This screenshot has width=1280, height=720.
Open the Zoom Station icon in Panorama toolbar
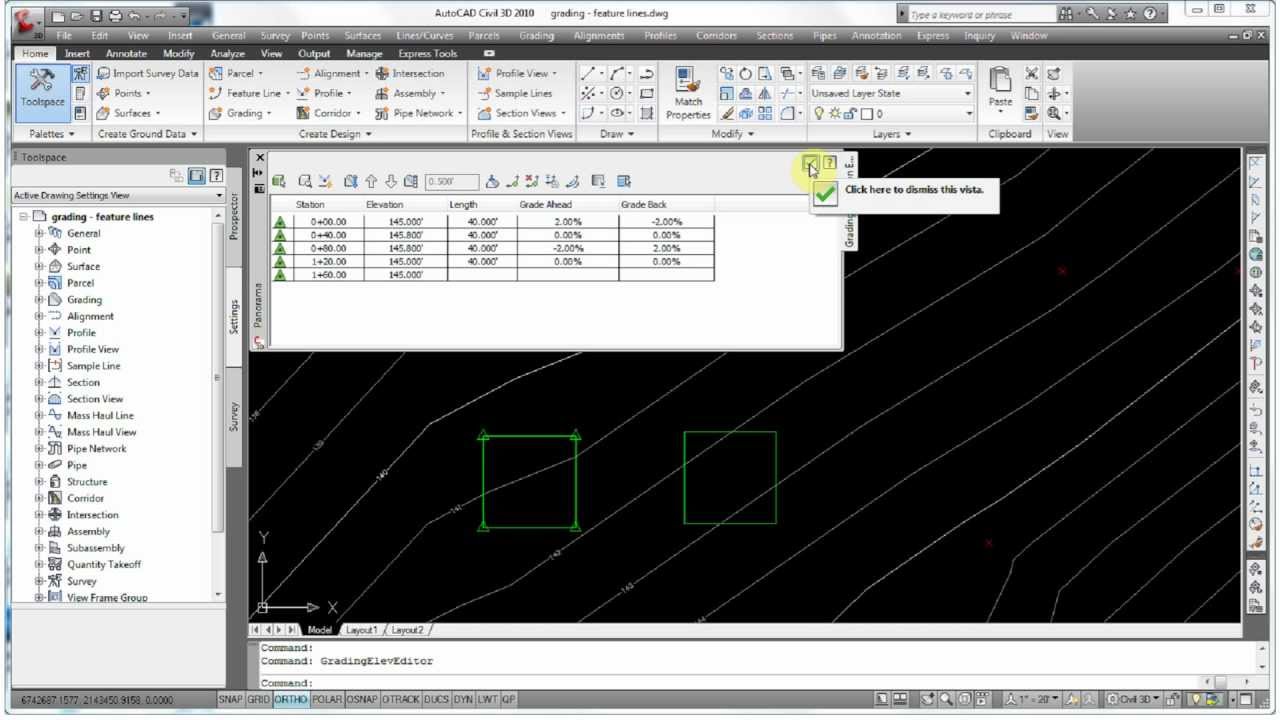[x=305, y=181]
